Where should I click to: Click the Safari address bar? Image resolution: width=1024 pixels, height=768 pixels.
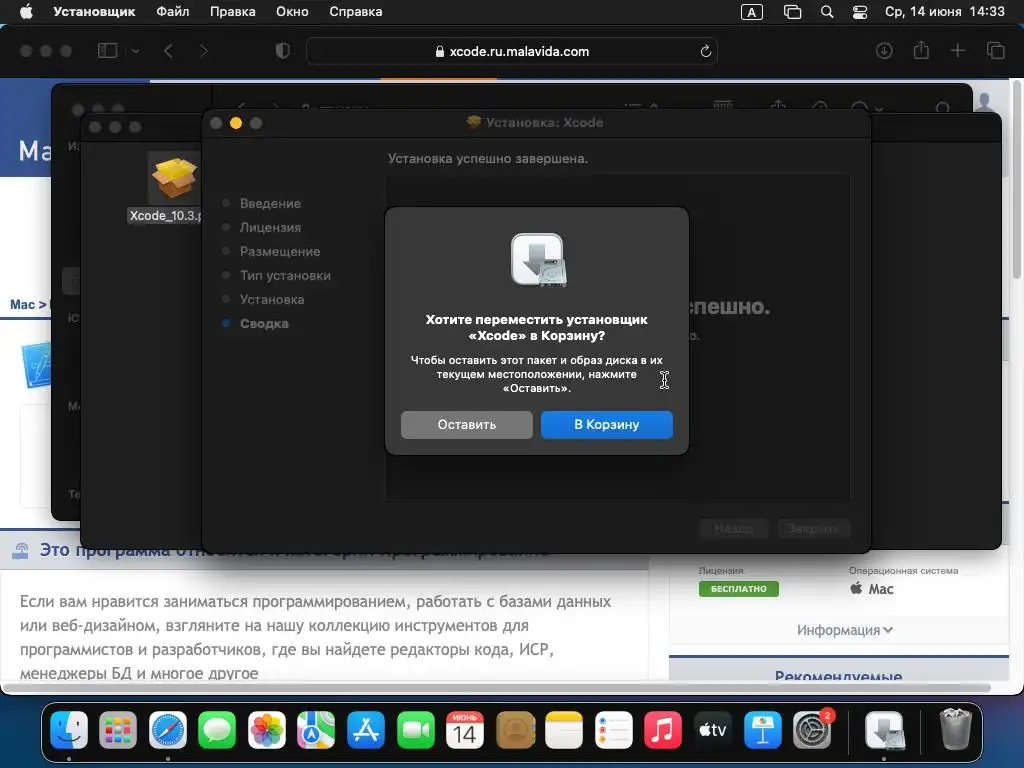click(x=511, y=51)
